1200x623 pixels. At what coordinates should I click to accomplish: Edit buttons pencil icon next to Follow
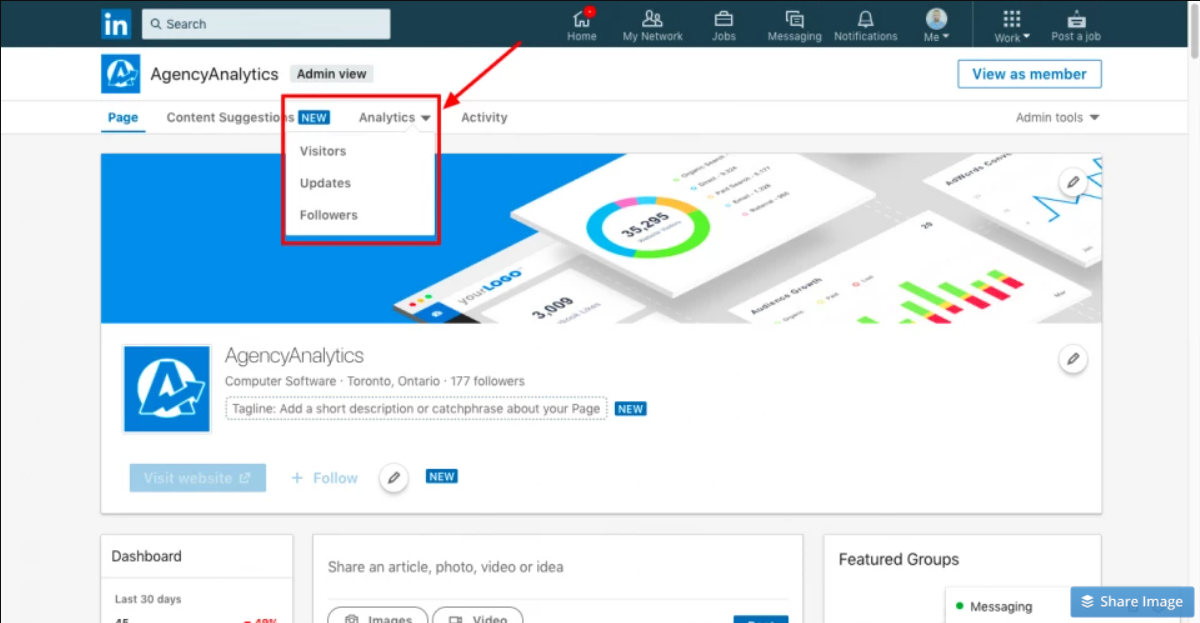click(394, 478)
